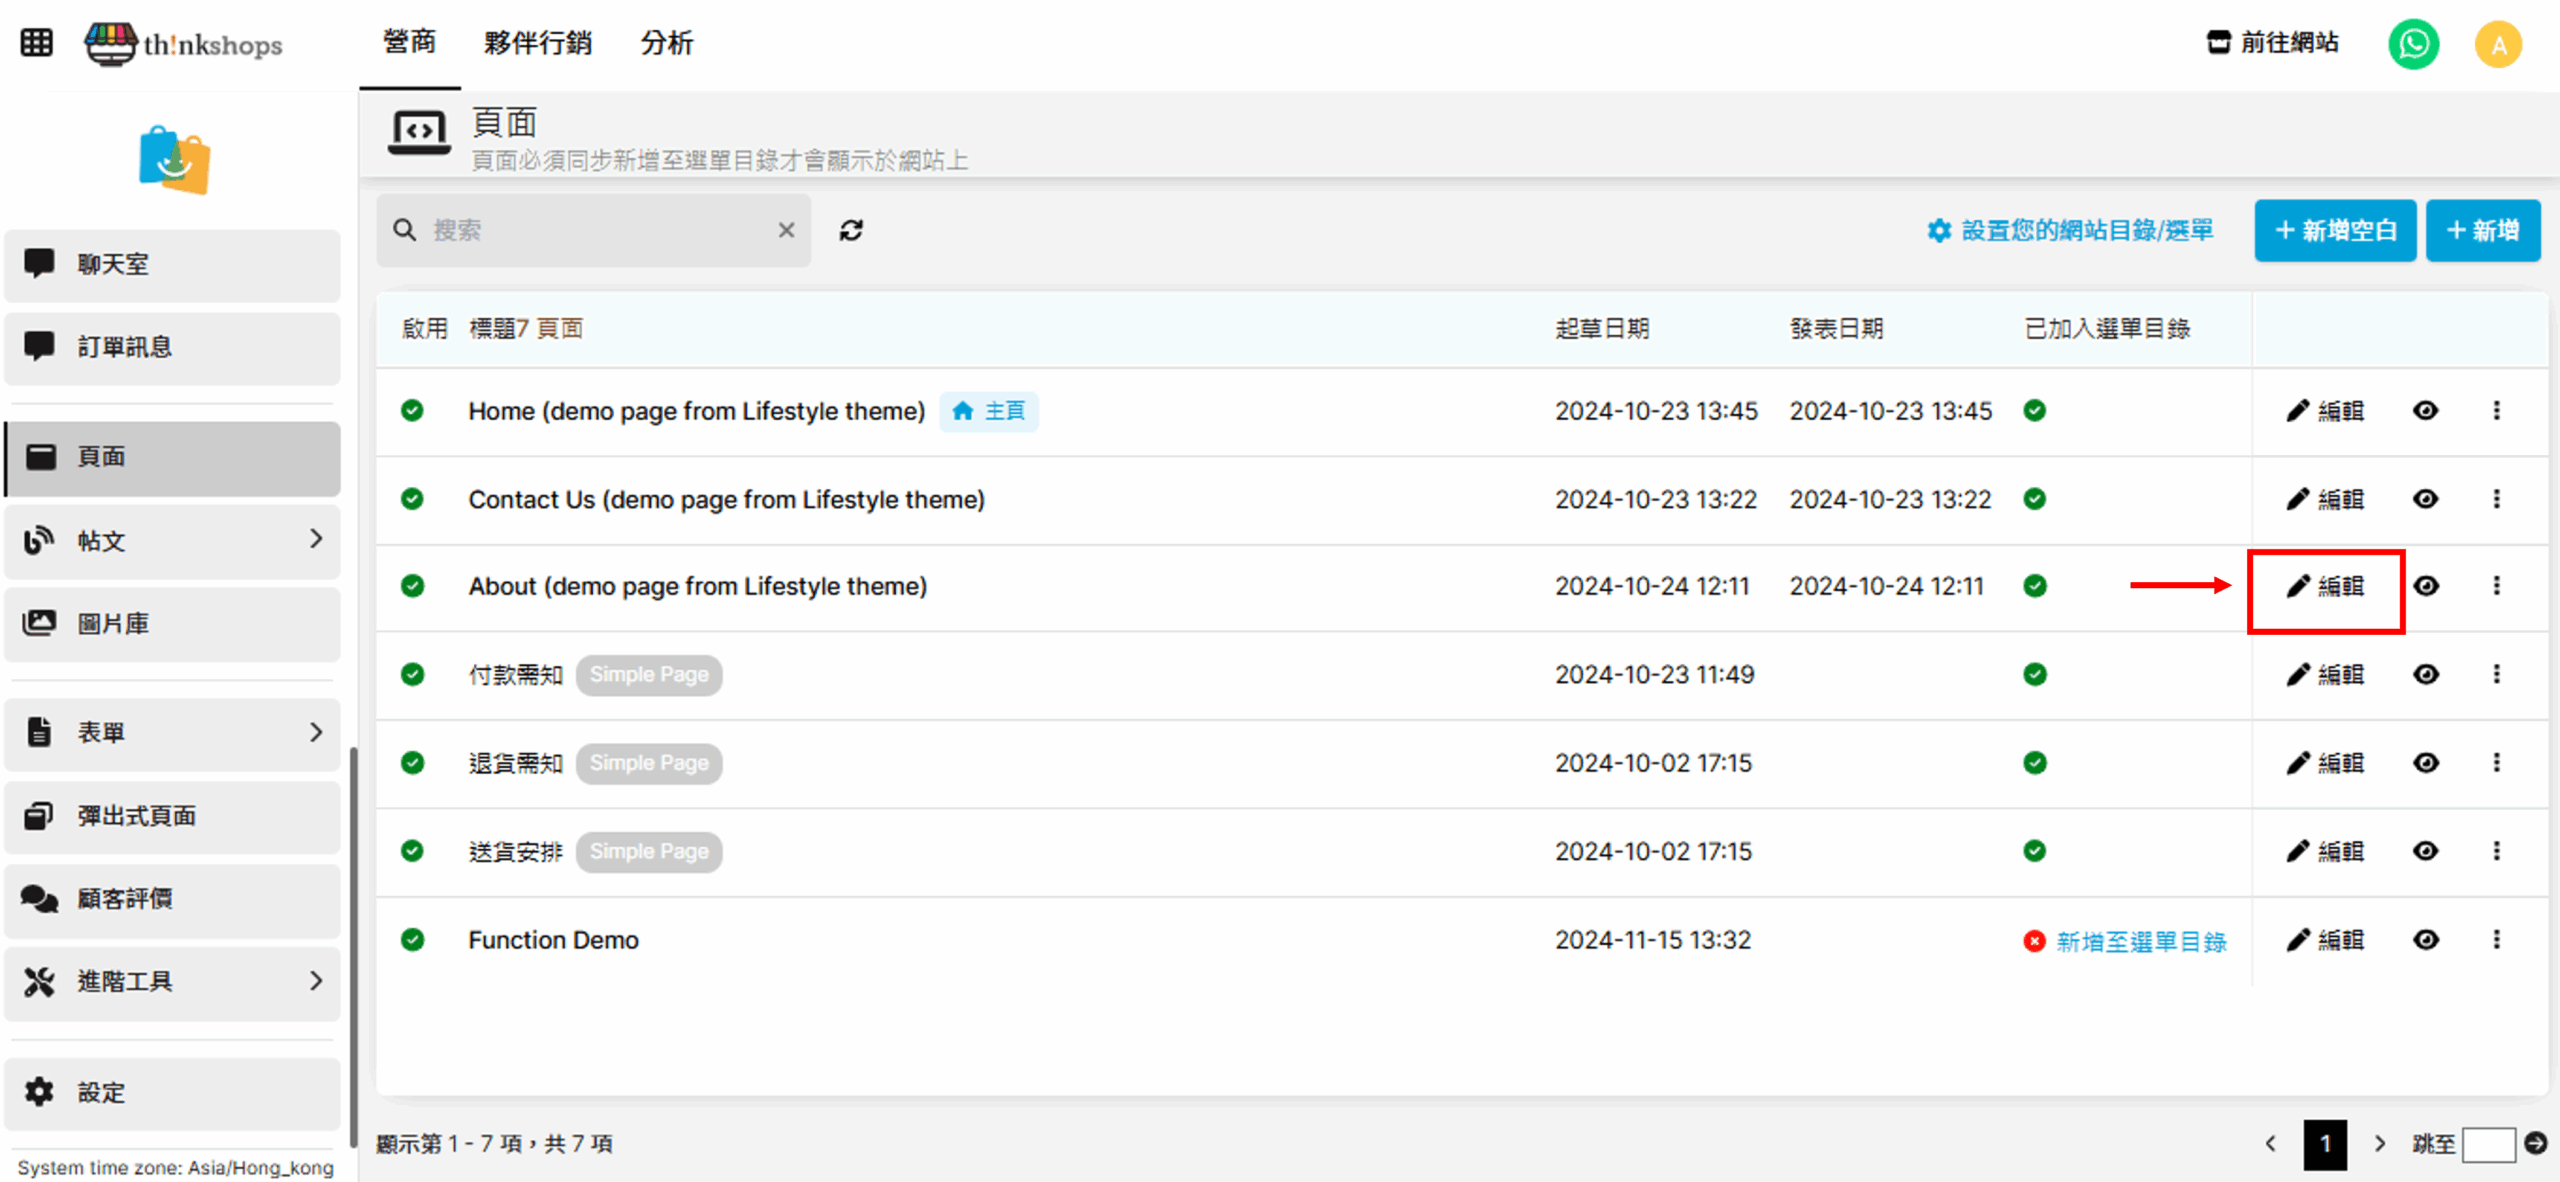Click 新增至選單目錄 link for Function Demo

pos(2140,941)
